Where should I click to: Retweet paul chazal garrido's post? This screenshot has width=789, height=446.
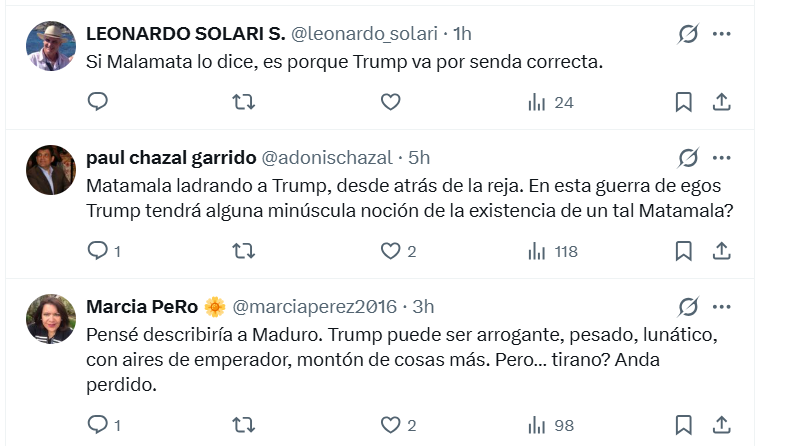coord(243,251)
